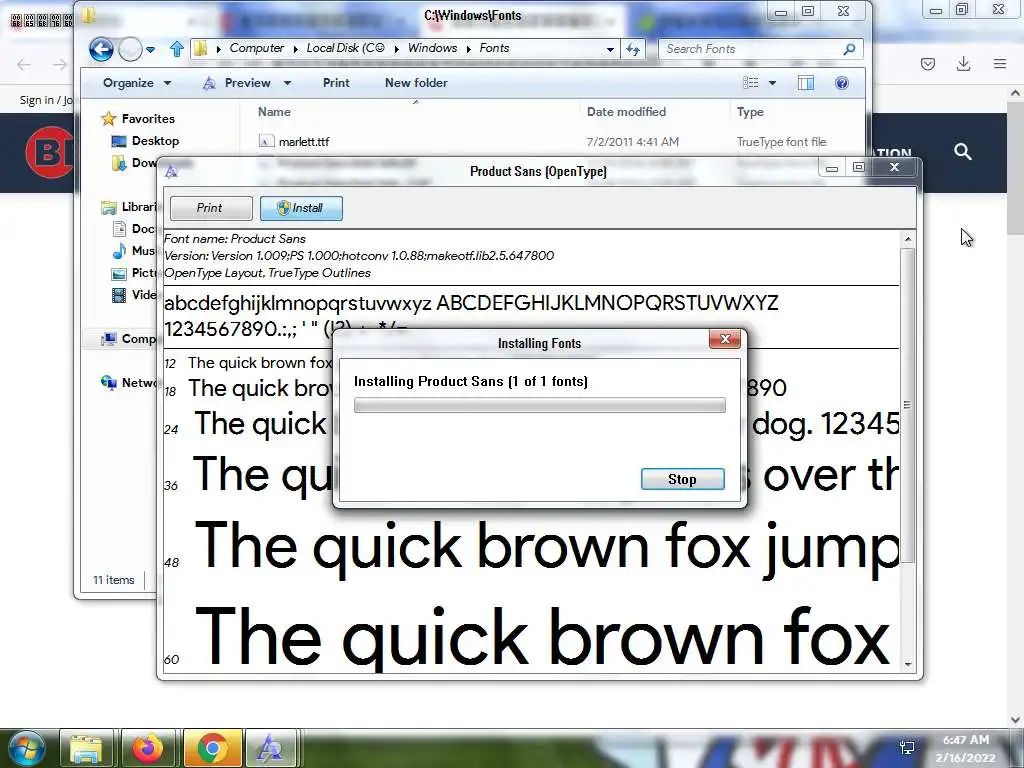
Task: Click the Install button in font viewer
Action: pyautogui.click(x=301, y=208)
